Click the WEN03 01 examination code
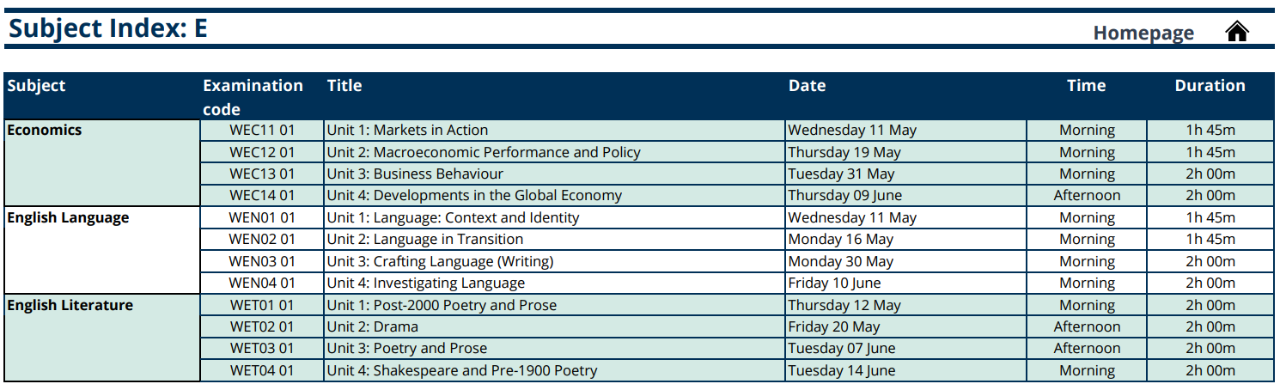1280x385 pixels. (x=262, y=261)
